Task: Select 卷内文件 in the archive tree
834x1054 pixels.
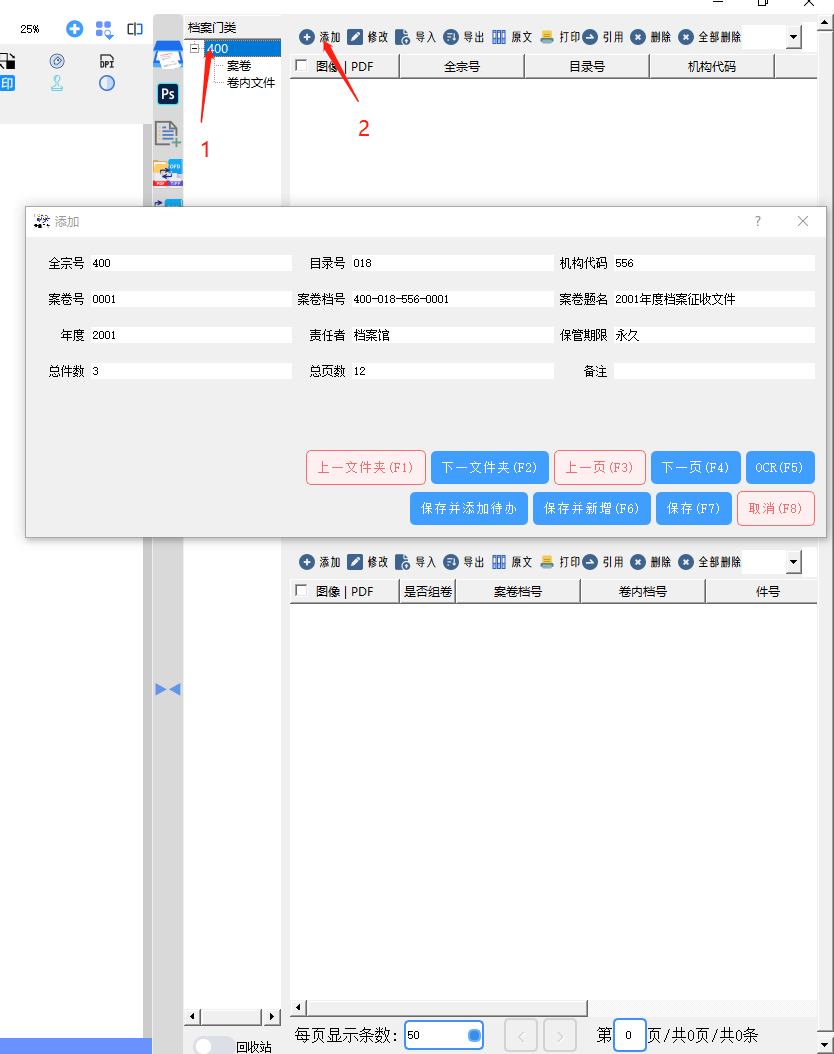Action: click(250, 83)
